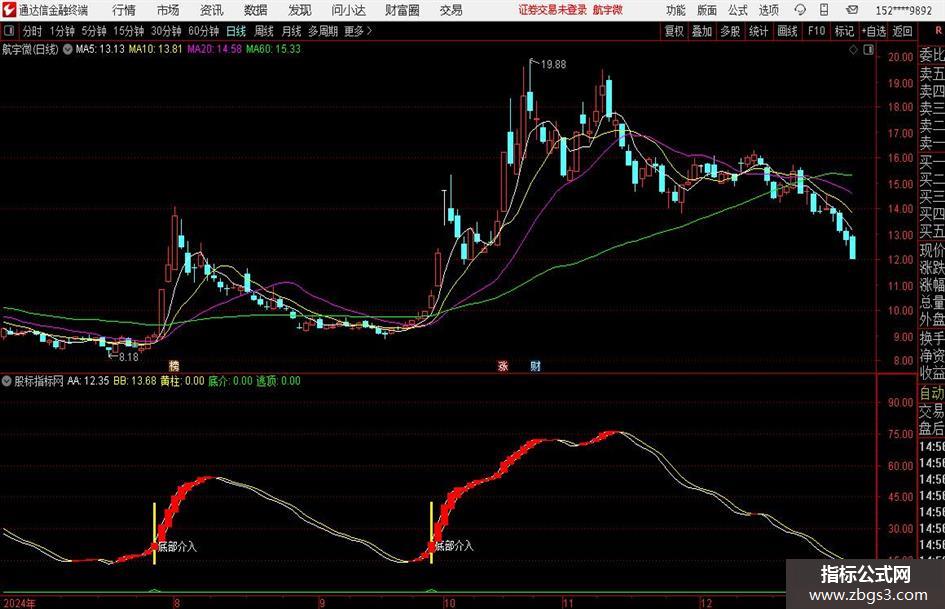This screenshot has height=609, width=945.
Task: Click the first 底部介入 signal near August
Action: coord(177,546)
